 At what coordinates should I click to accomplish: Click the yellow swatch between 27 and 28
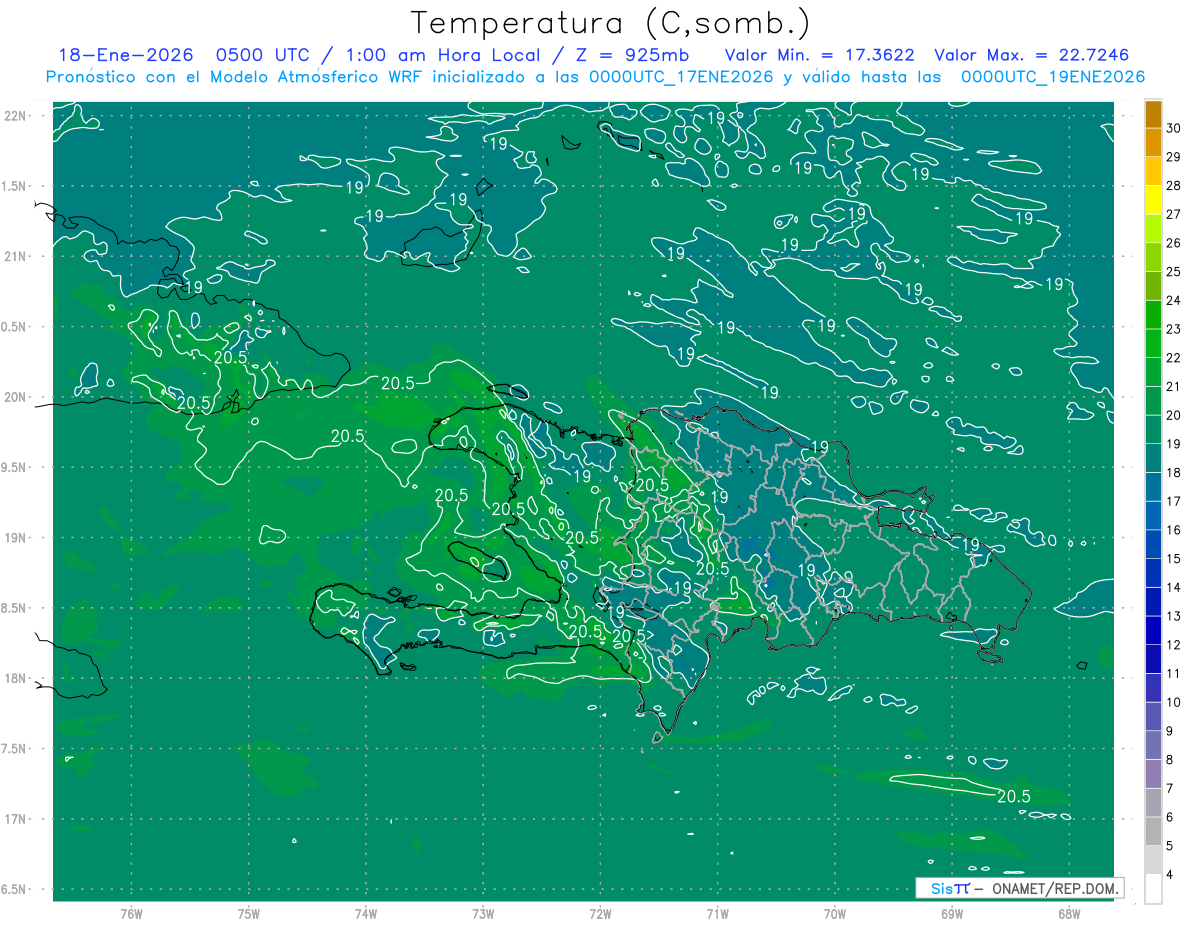click(1153, 200)
